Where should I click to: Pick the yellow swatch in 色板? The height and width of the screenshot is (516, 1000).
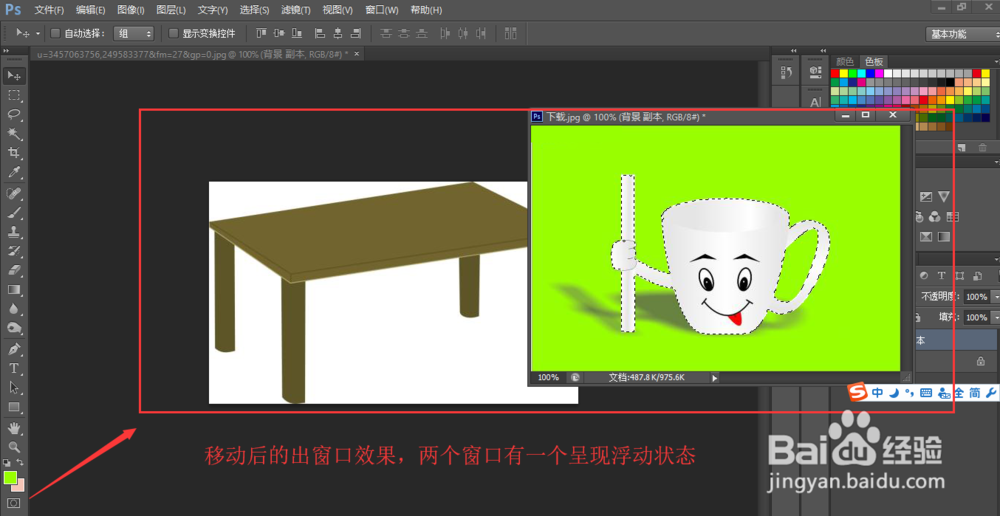coord(844,73)
